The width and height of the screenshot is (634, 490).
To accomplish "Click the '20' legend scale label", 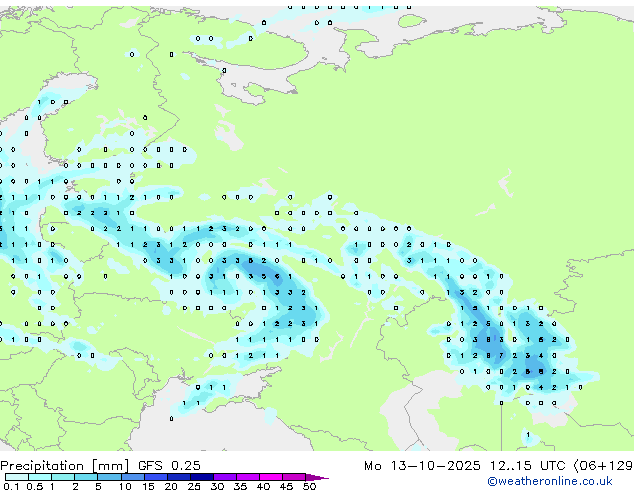I will [x=171, y=486].
